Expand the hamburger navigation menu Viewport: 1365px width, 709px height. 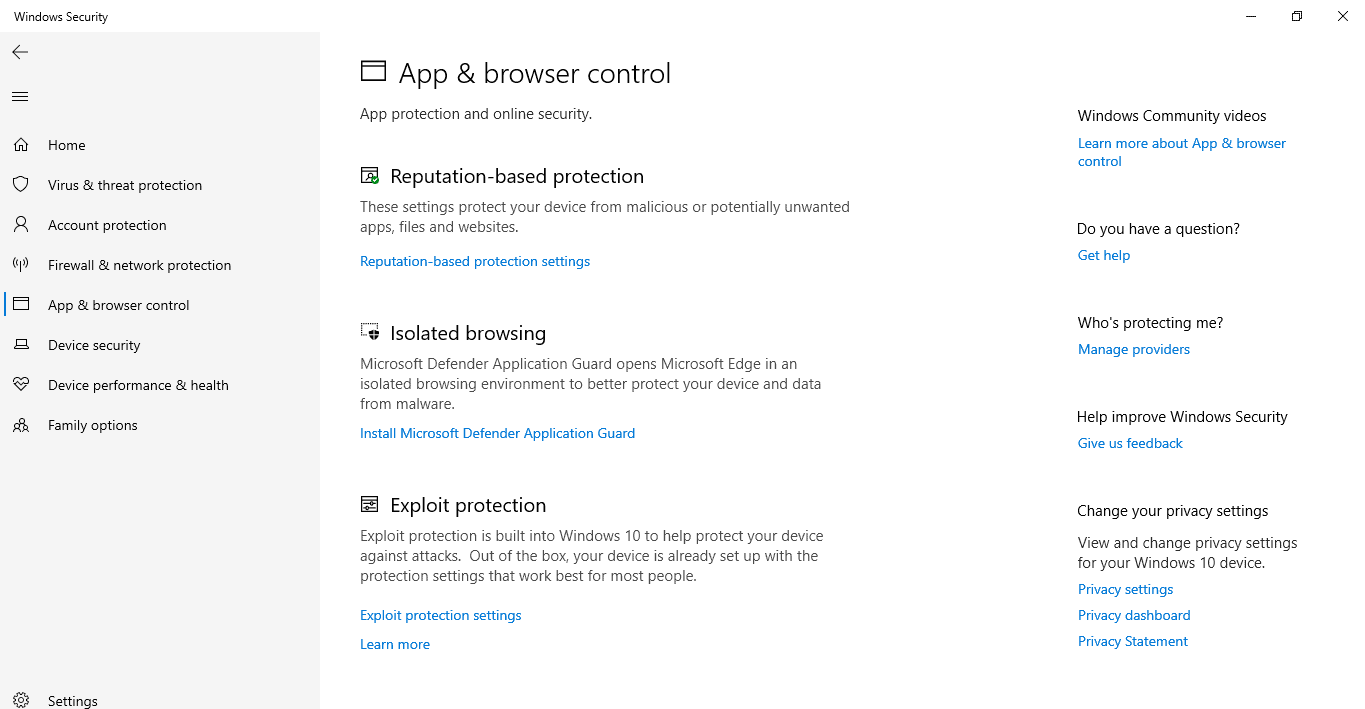(x=20, y=97)
